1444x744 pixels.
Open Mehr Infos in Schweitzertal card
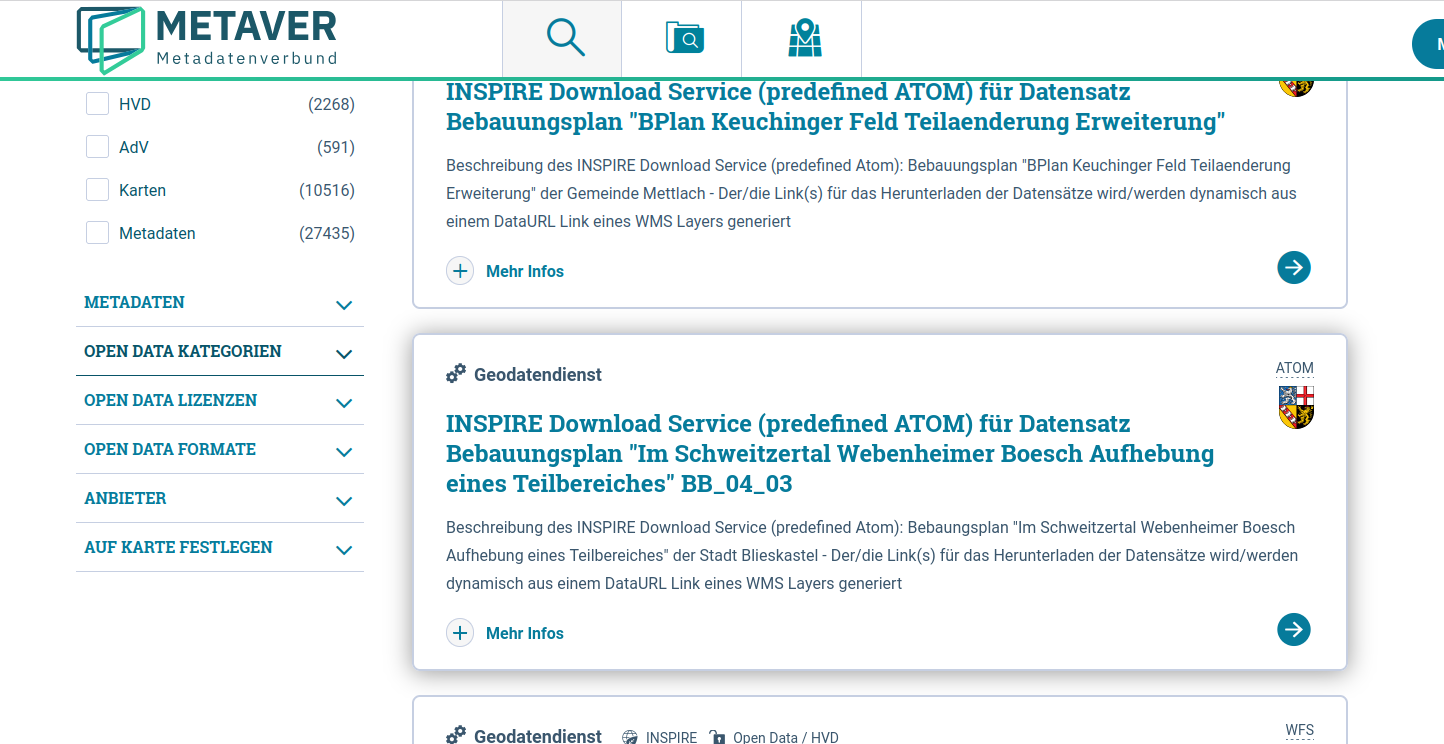tap(525, 633)
